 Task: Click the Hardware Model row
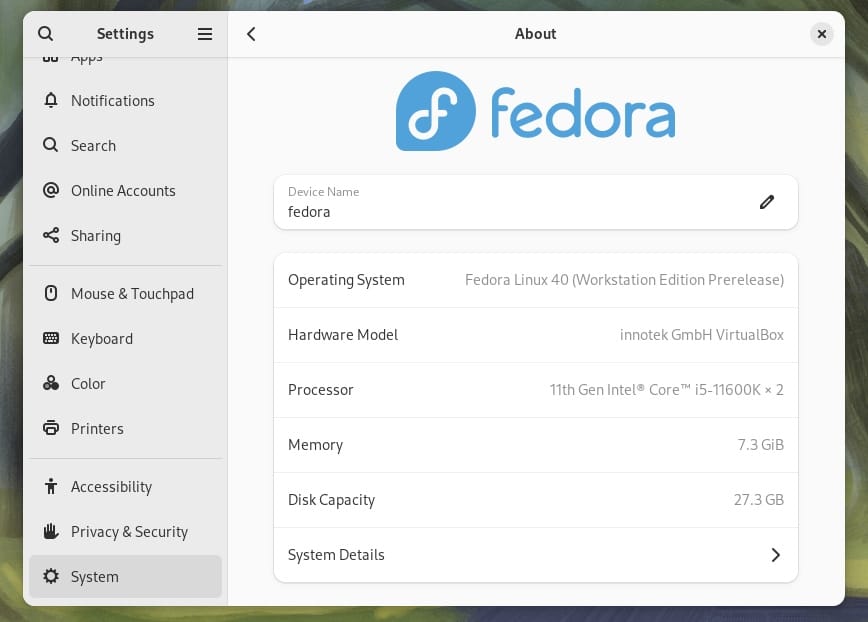[x=535, y=335]
